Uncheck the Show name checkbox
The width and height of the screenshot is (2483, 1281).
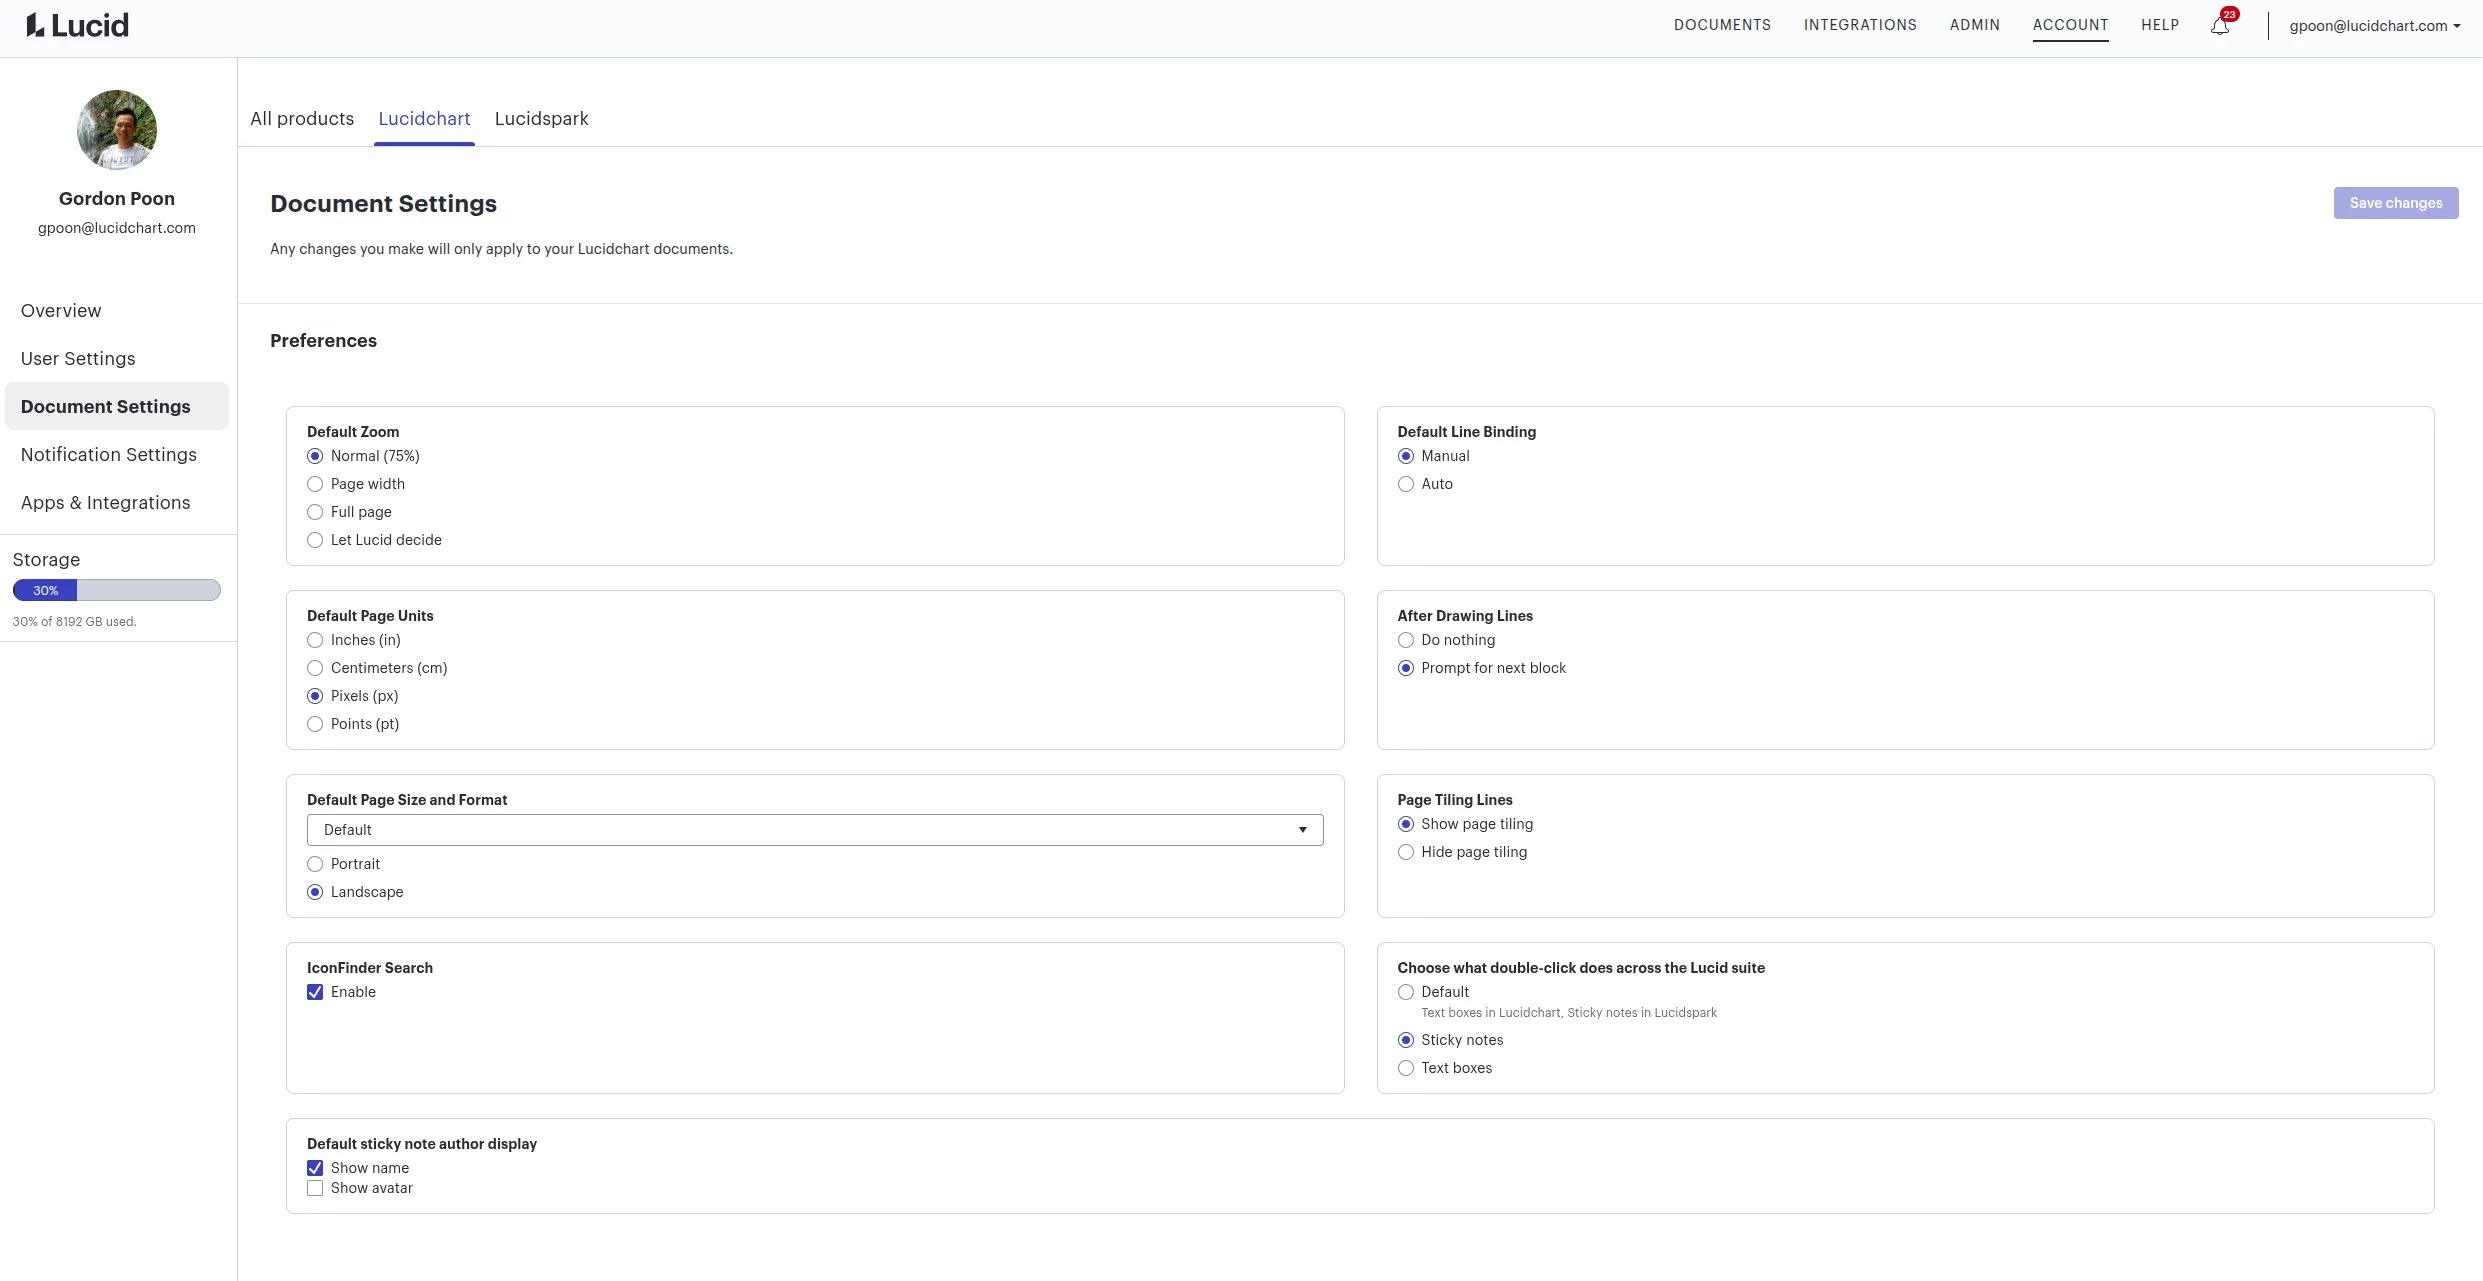pos(315,1168)
